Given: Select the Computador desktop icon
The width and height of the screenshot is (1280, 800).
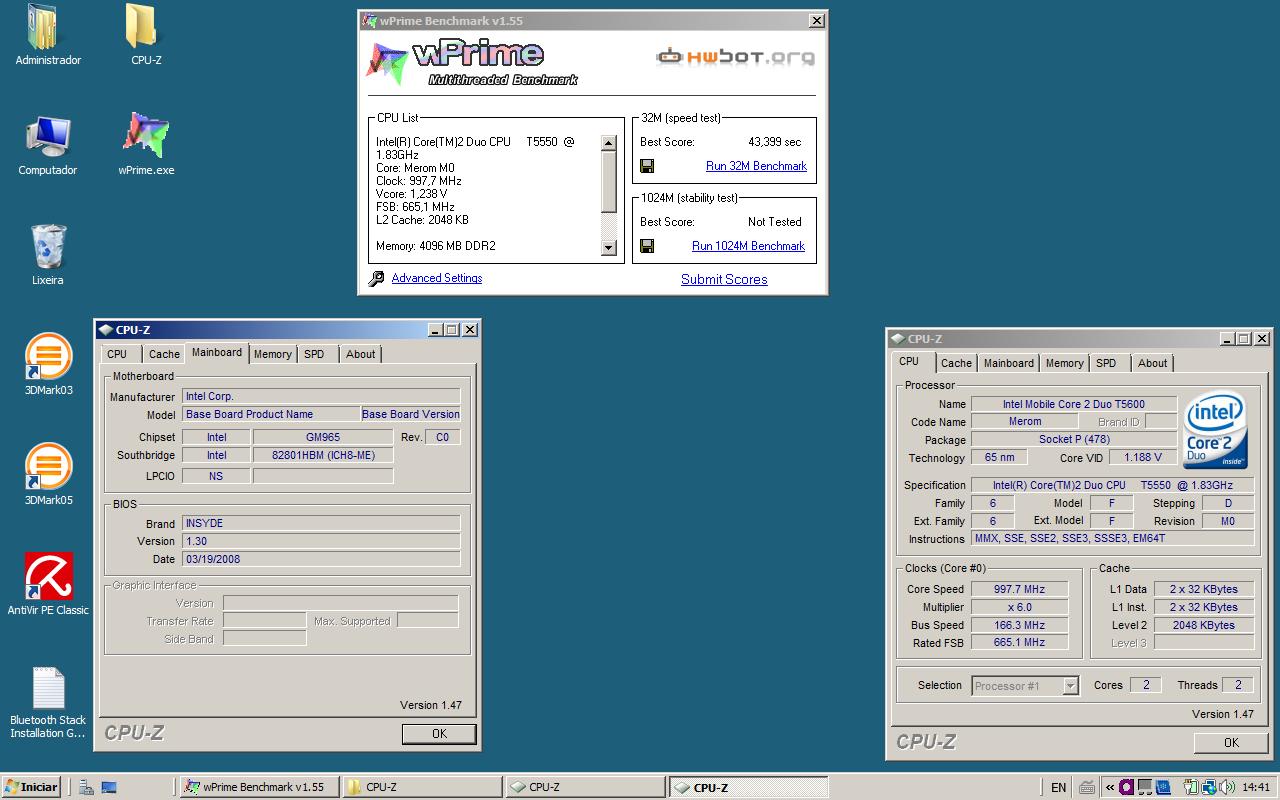Looking at the screenshot, I should coord(47,145).
